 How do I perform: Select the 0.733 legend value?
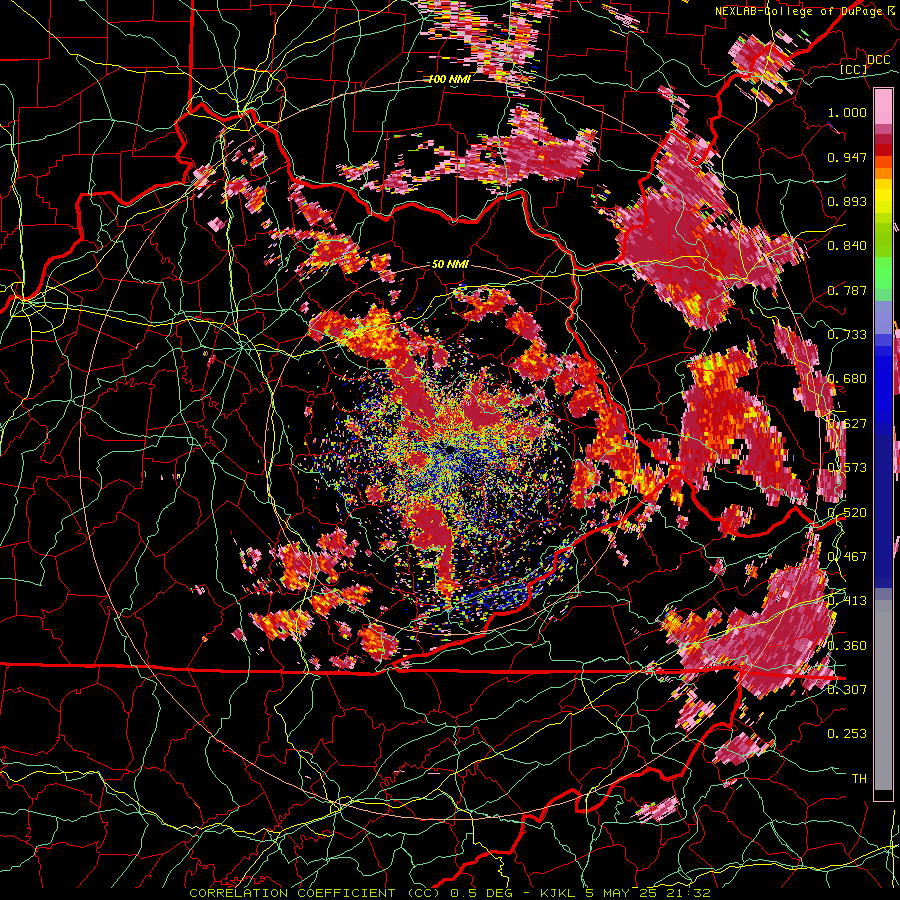(847, 335)
